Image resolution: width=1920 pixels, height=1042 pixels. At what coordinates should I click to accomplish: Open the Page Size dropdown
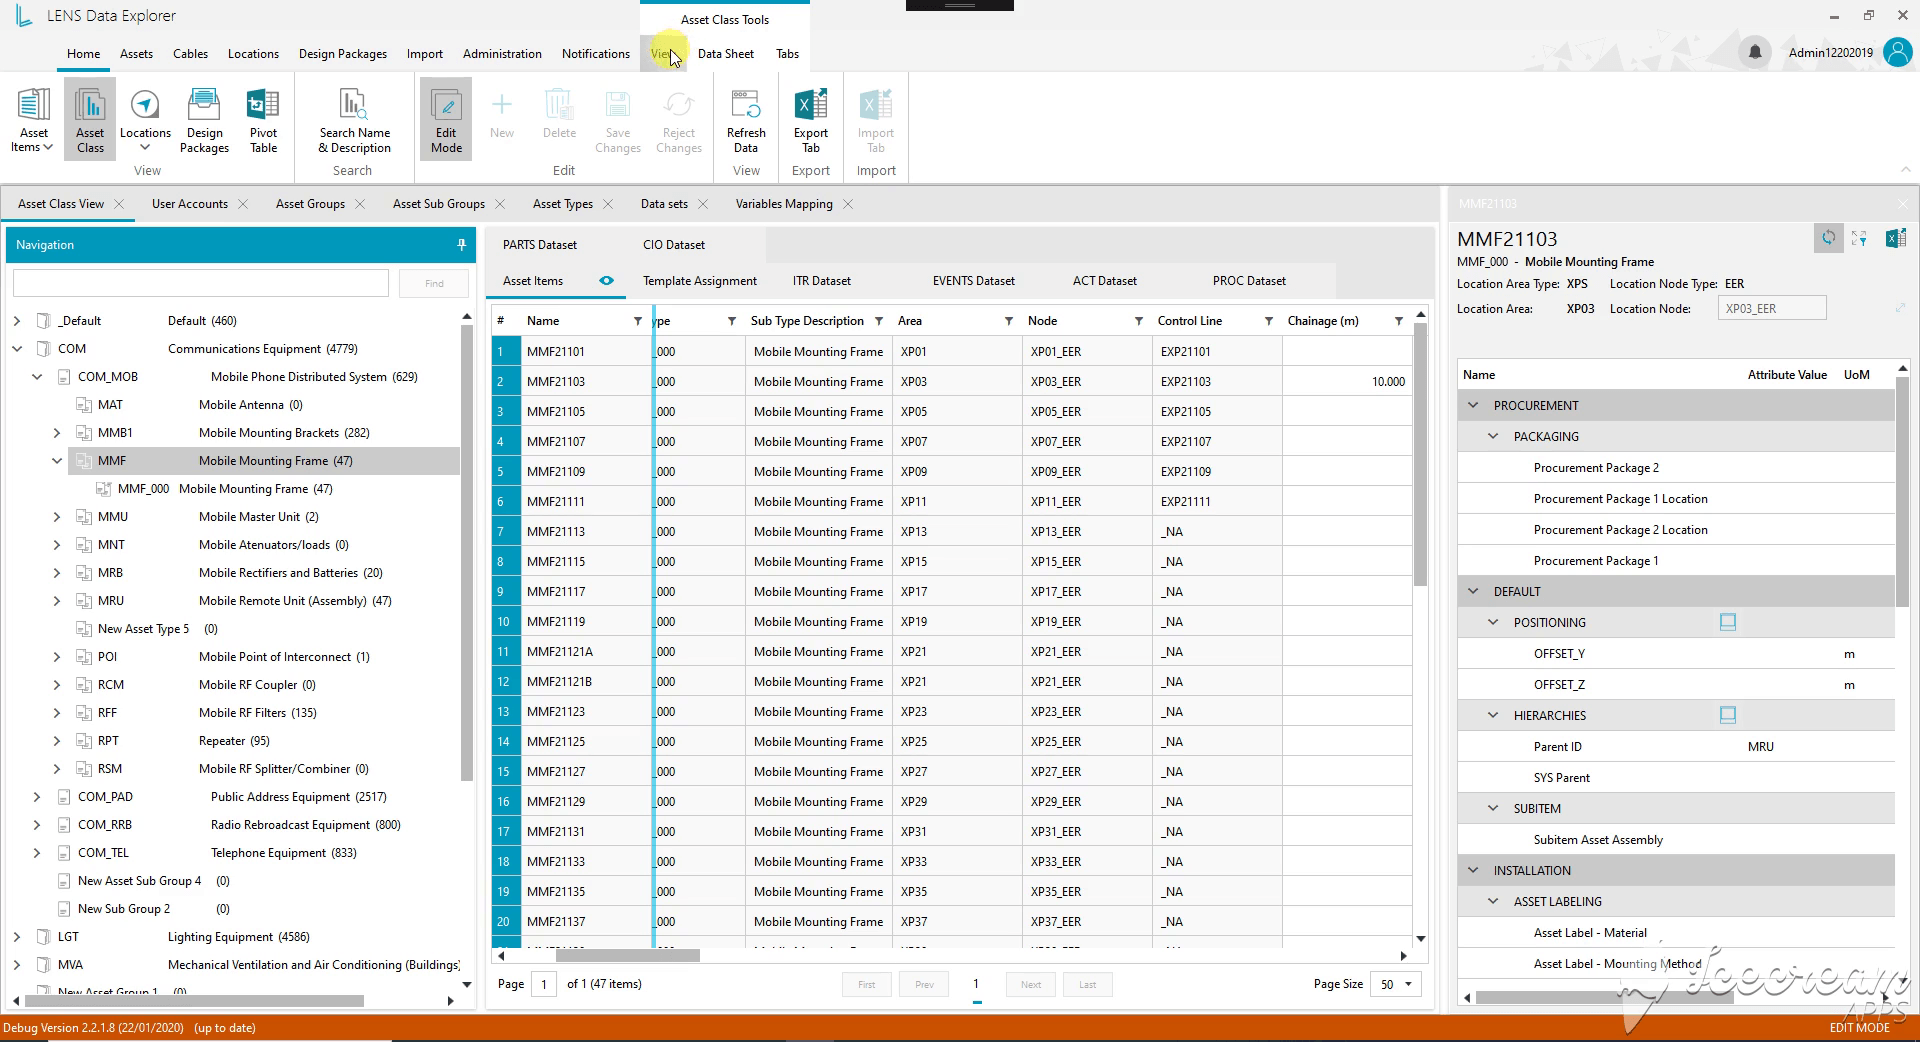click(1395, 984)
